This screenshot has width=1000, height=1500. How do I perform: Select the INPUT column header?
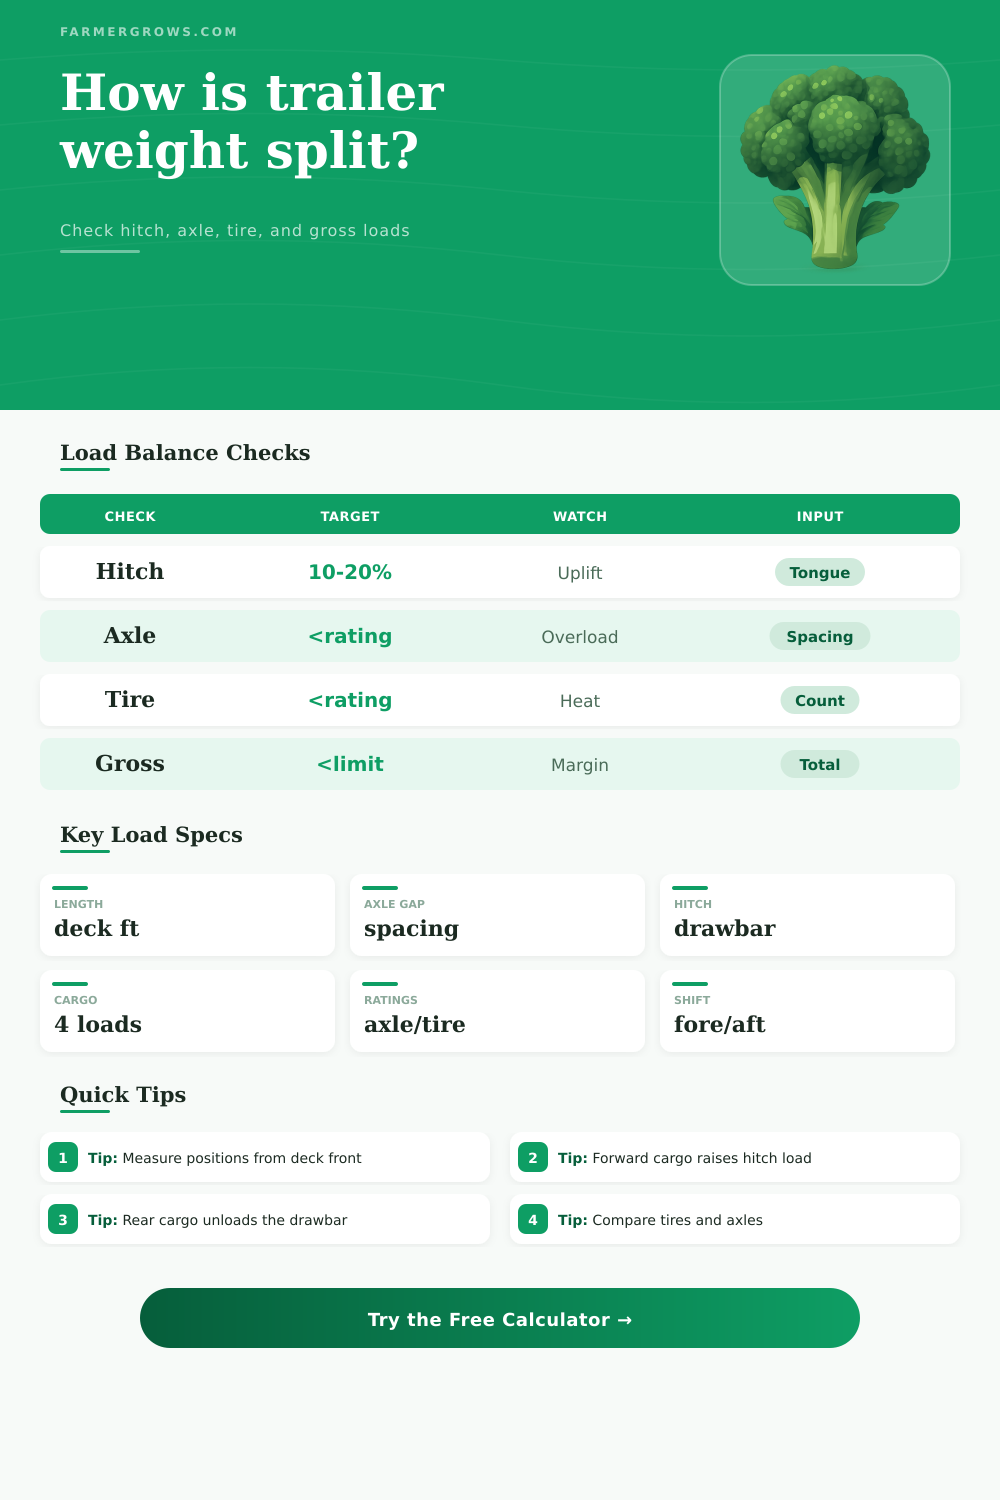[x=820, y=516]
